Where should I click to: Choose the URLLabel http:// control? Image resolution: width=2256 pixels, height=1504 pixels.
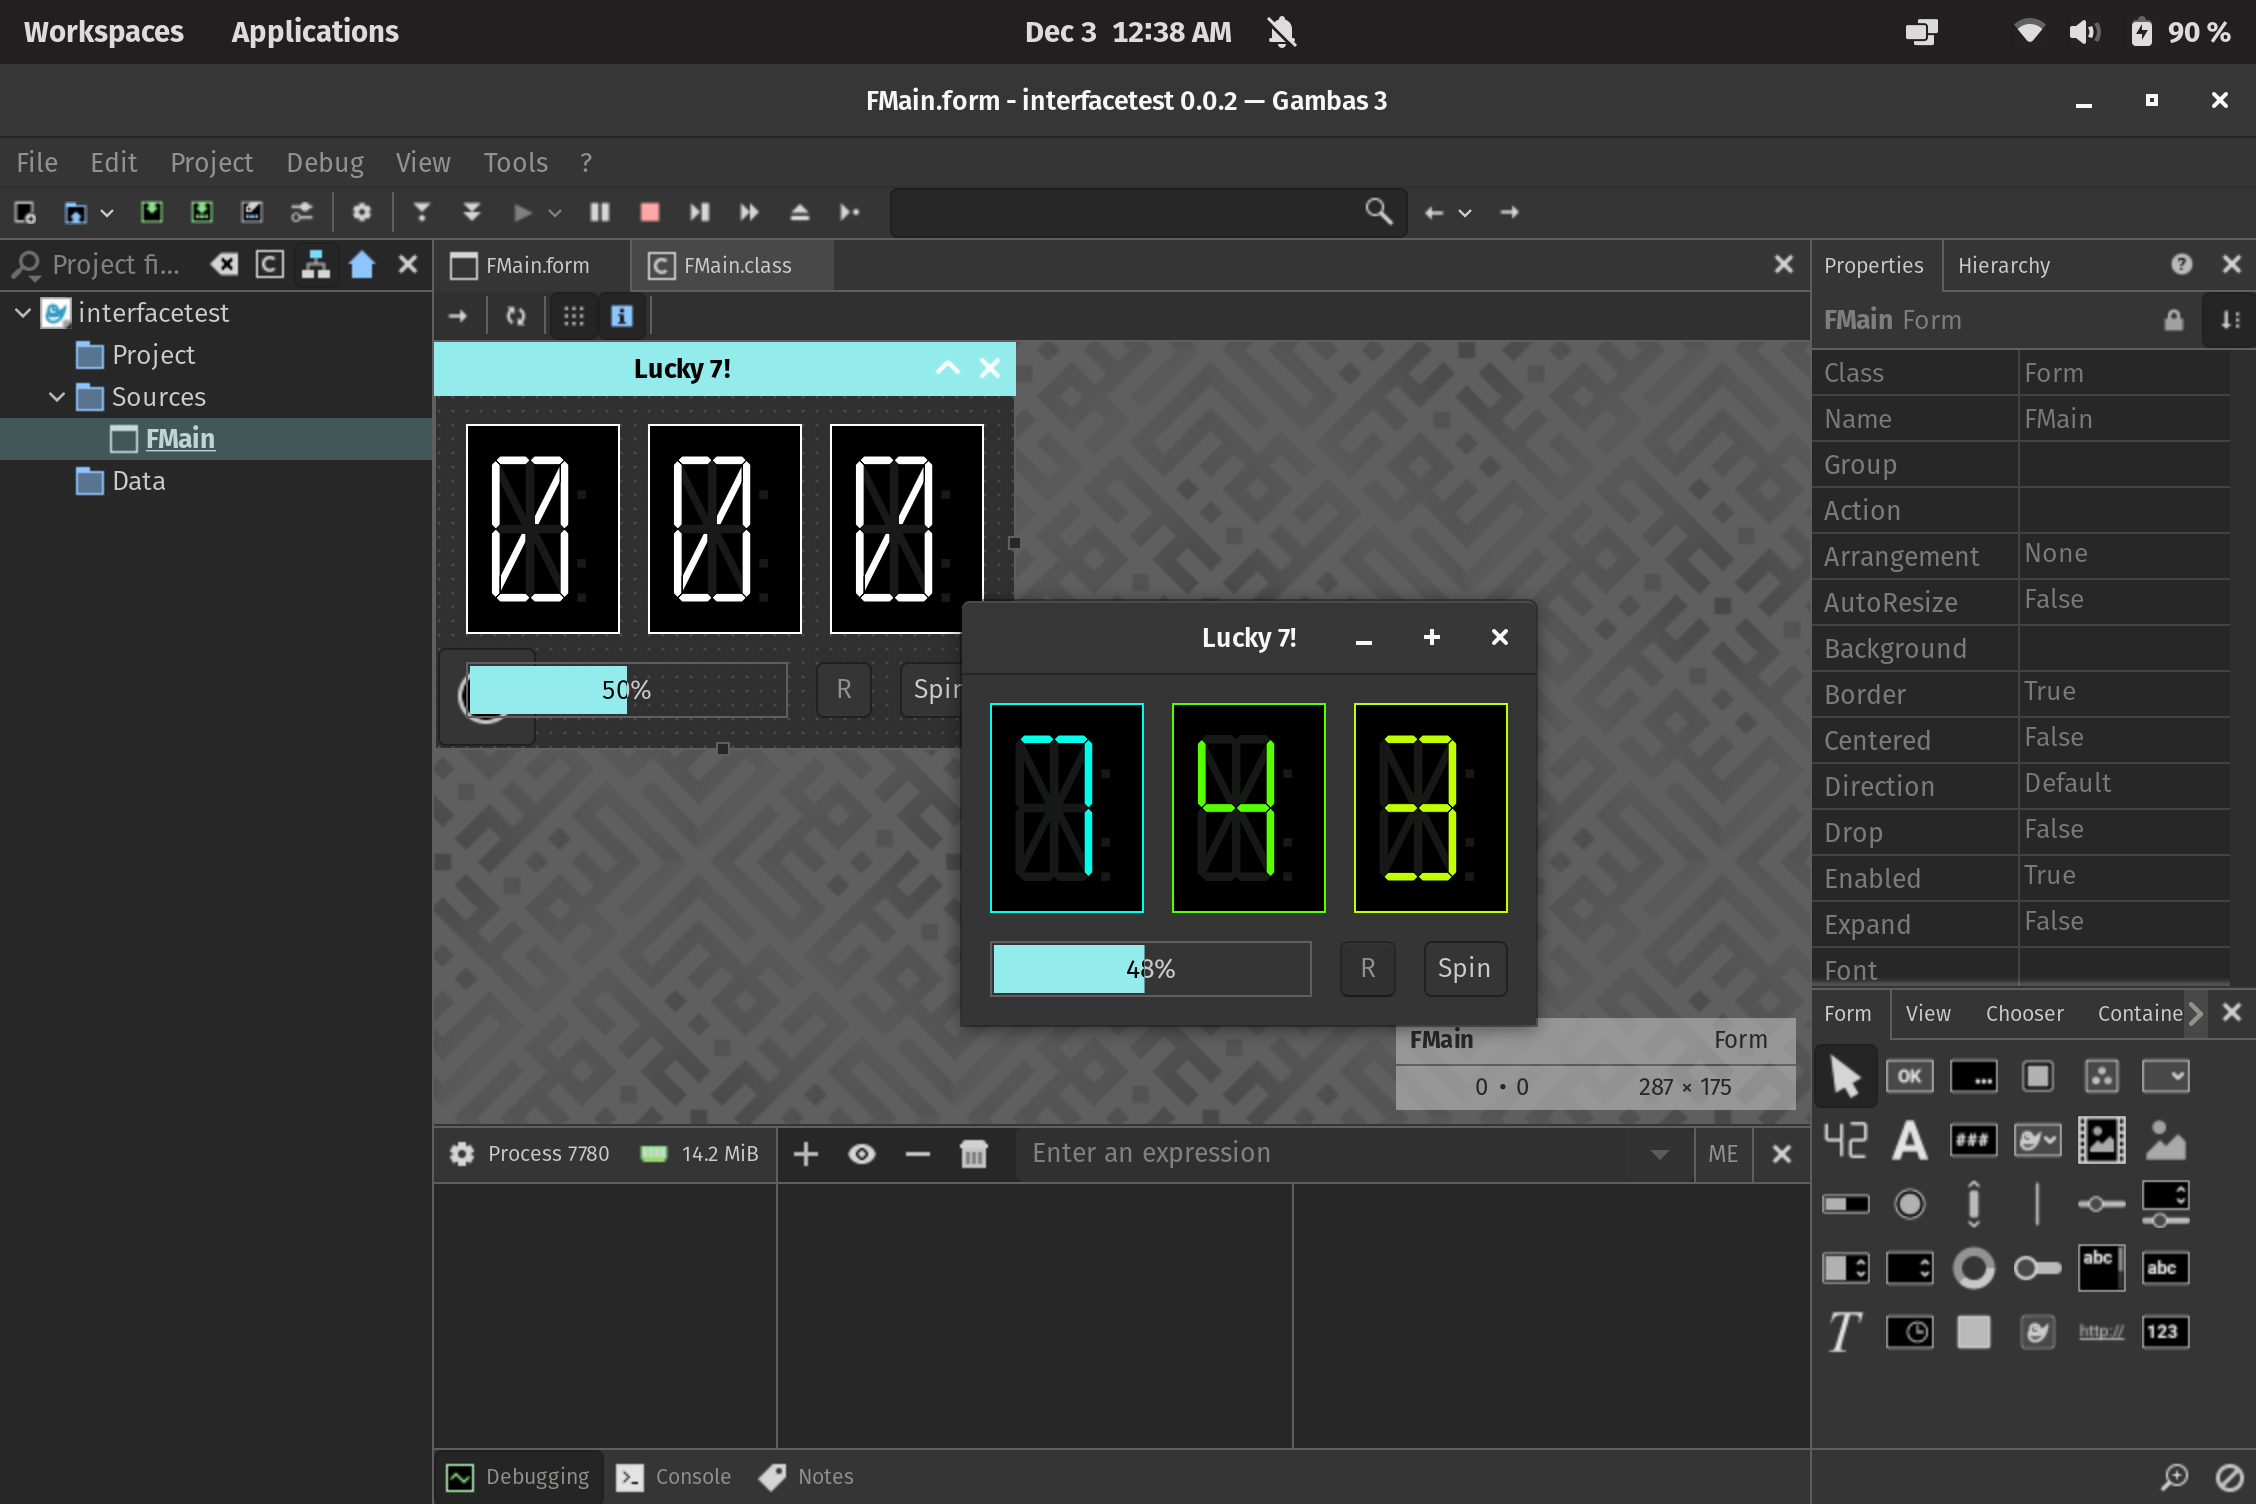point(2101,1331)
